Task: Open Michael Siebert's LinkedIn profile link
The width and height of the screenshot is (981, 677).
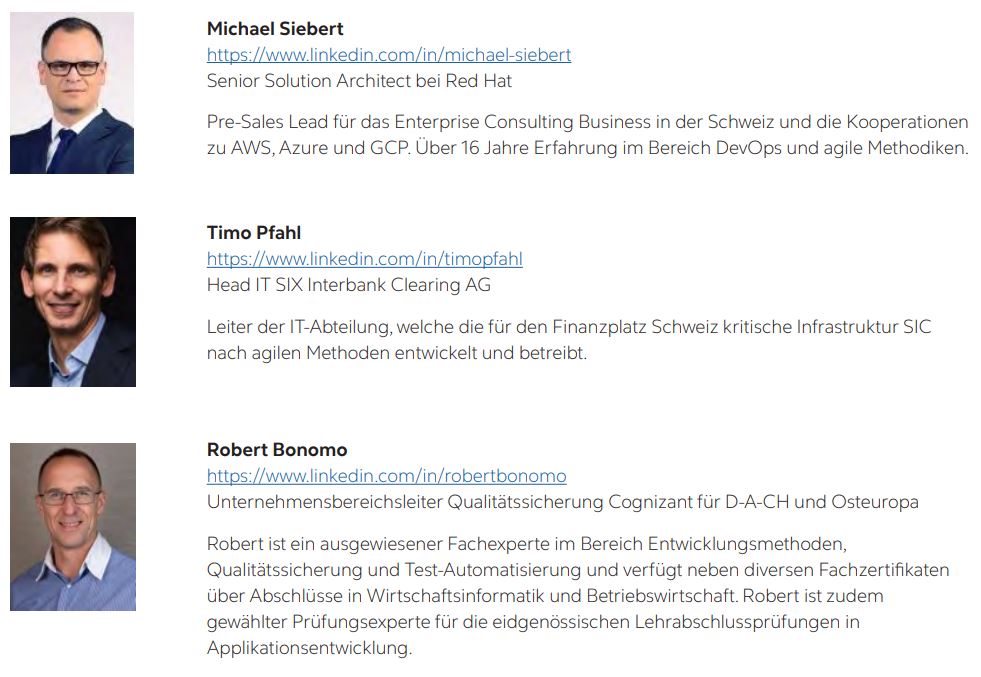Action: (389, 55)
